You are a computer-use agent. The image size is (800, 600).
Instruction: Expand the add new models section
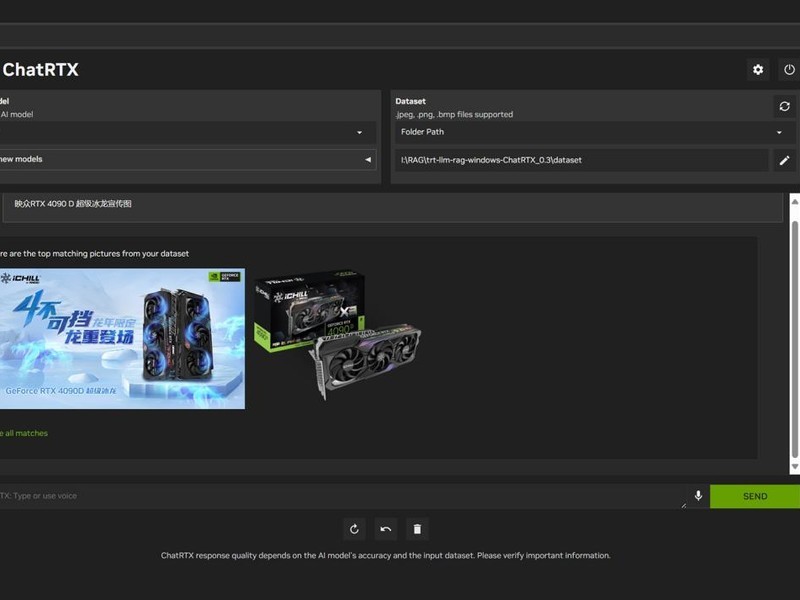(x=188, y=160)
